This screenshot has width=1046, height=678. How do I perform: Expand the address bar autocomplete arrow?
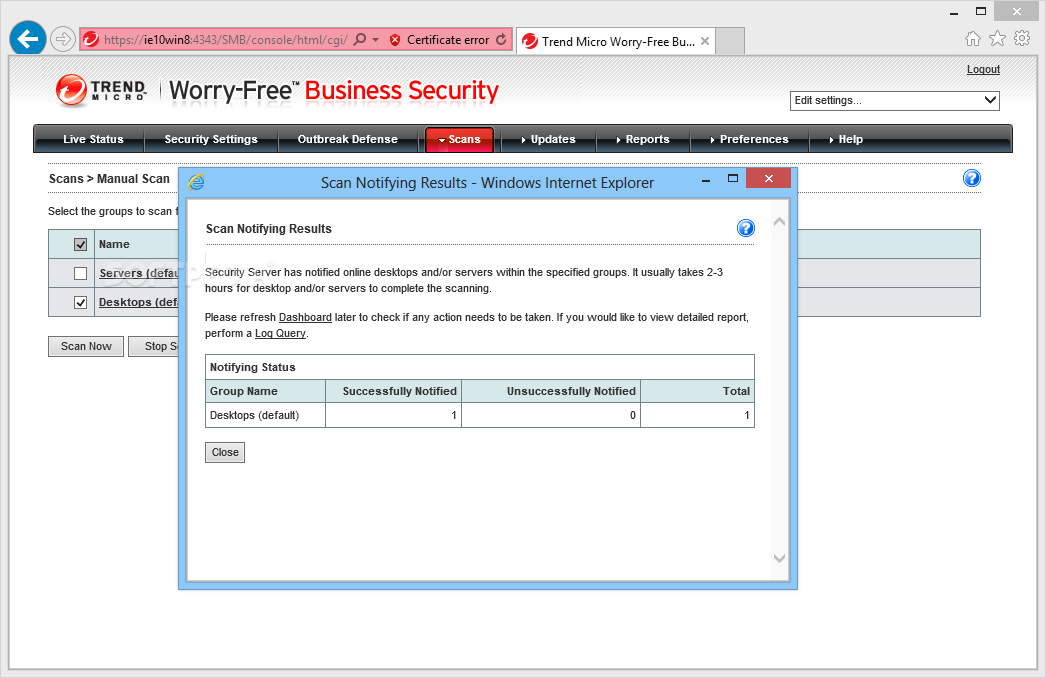376,40
